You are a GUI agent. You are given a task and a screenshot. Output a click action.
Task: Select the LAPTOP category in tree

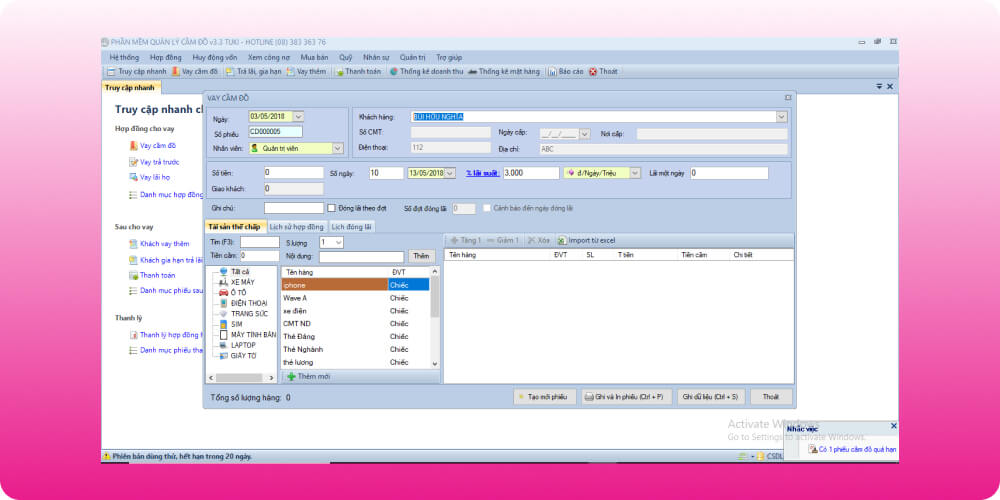pos(245,345)
